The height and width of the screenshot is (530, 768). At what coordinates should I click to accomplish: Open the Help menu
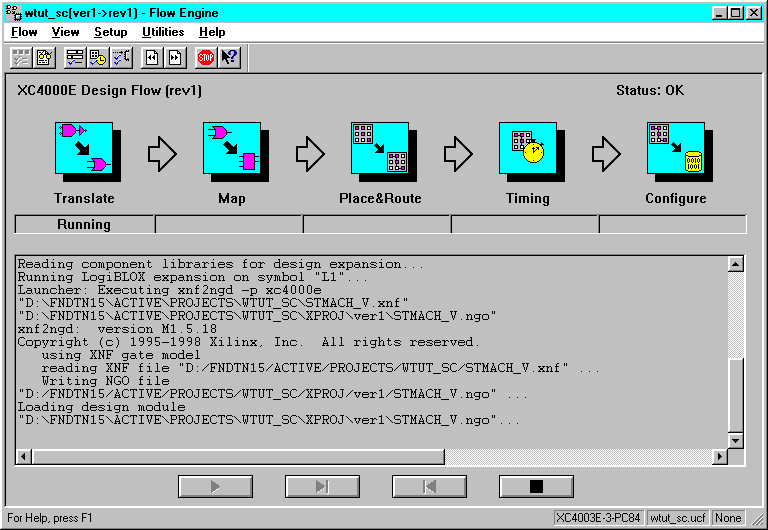212,32
